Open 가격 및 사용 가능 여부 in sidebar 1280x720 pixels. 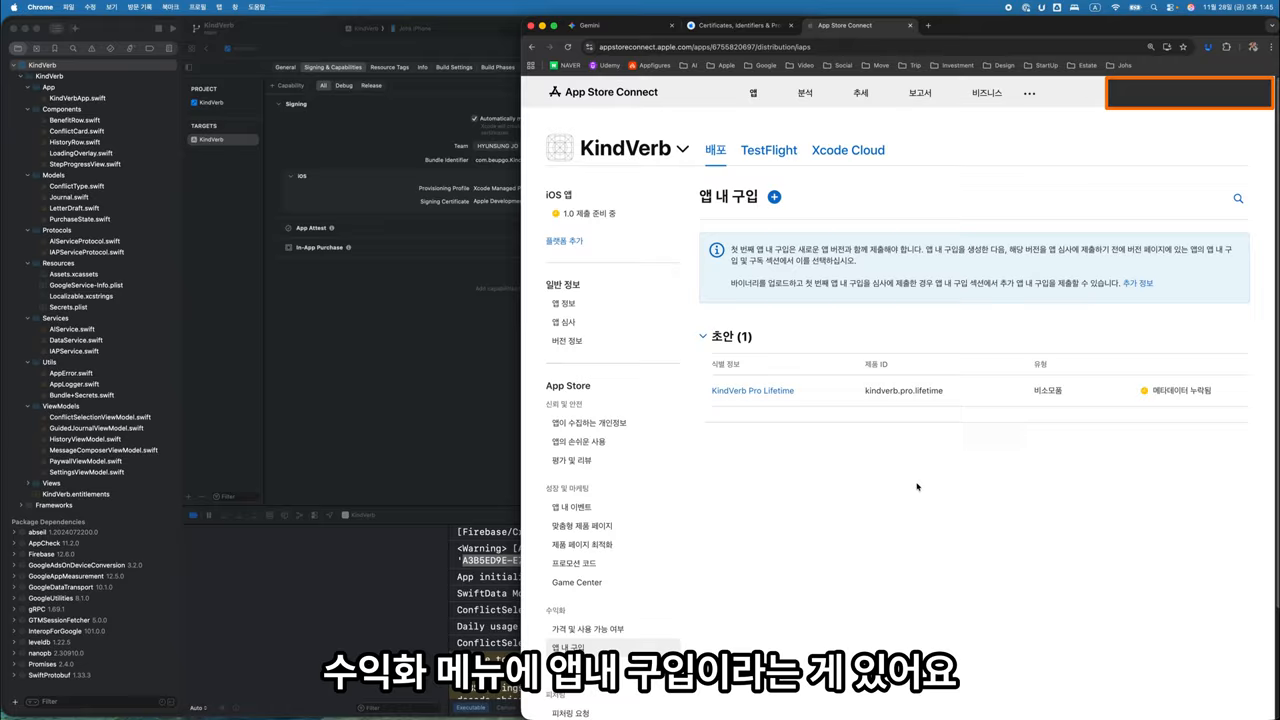point(588,629)
